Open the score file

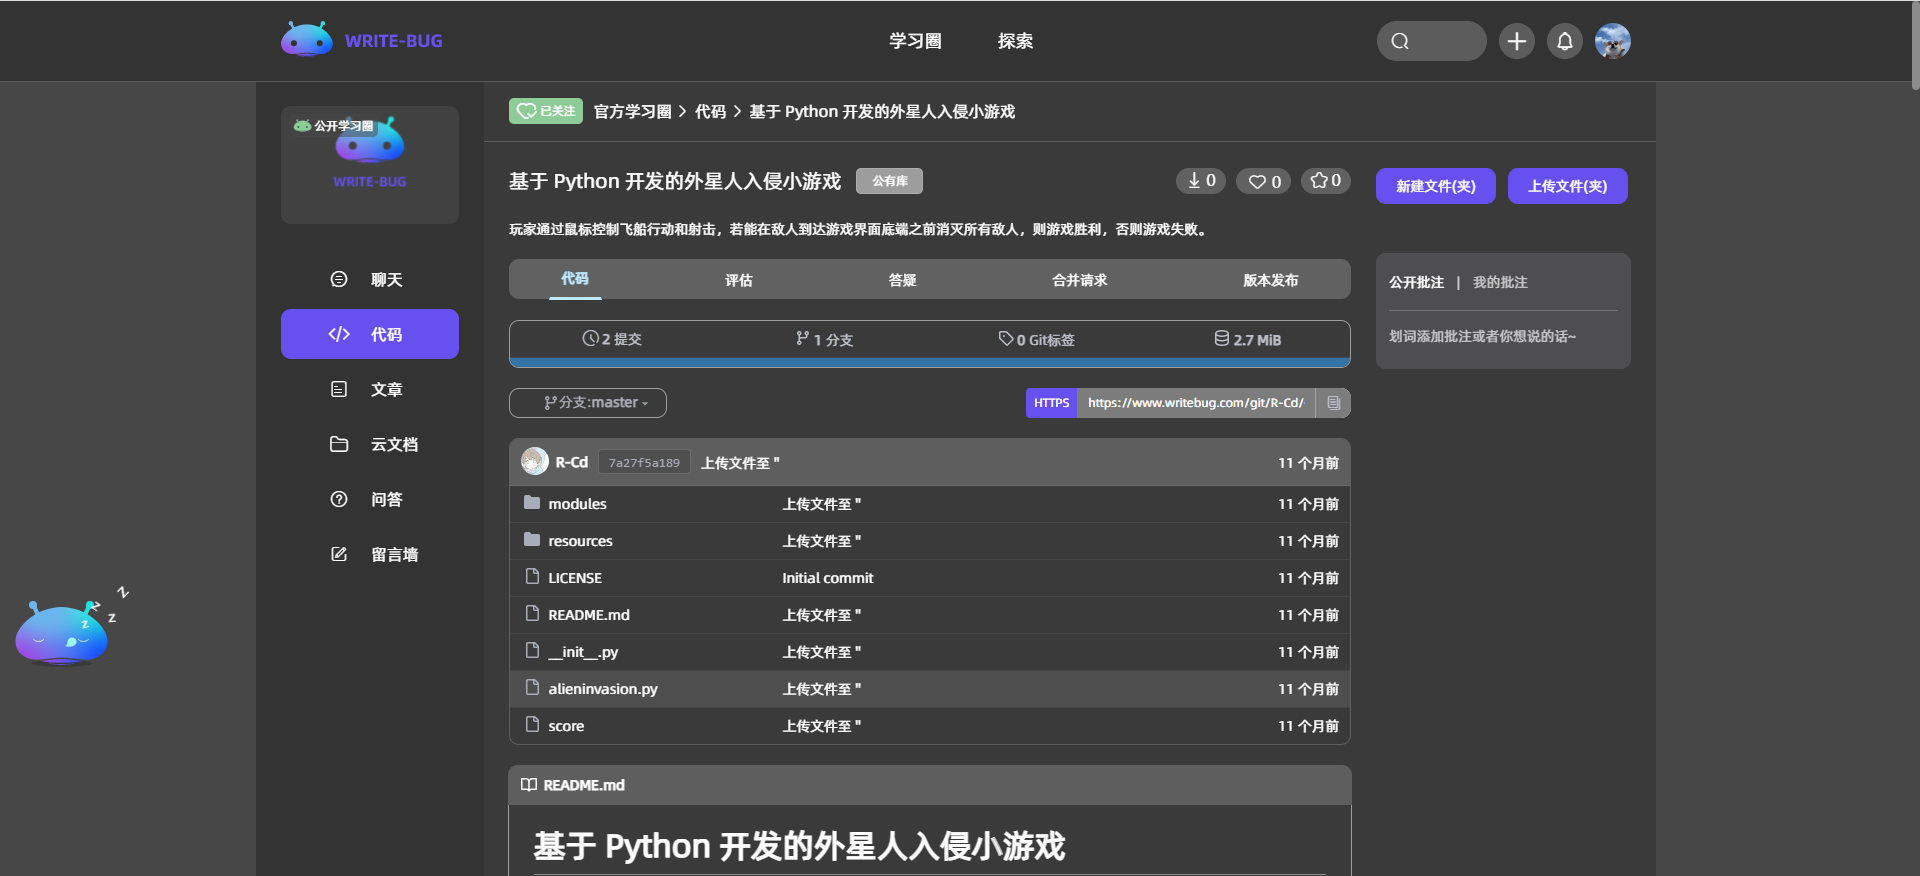[x=566, y=726]
